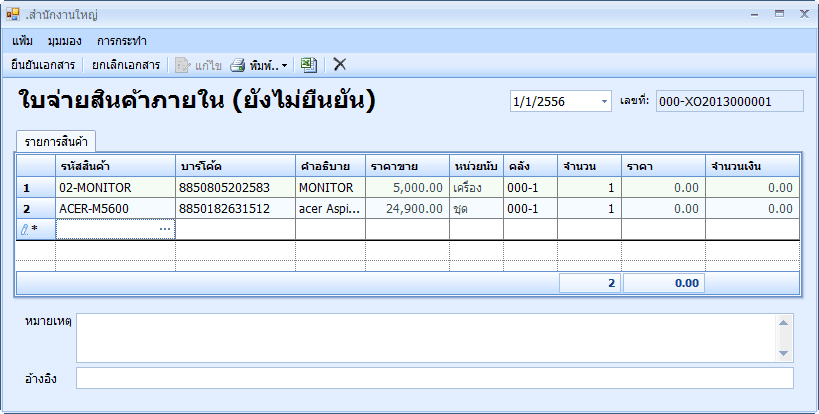Click the remarks box scrollbar down arrow
The image size is (819, 414).
click(x=785, y=354)
